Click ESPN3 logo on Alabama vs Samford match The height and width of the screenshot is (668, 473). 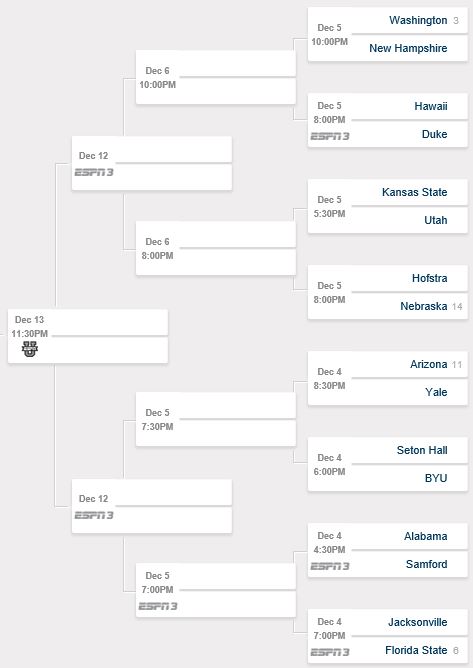(330, 566)
